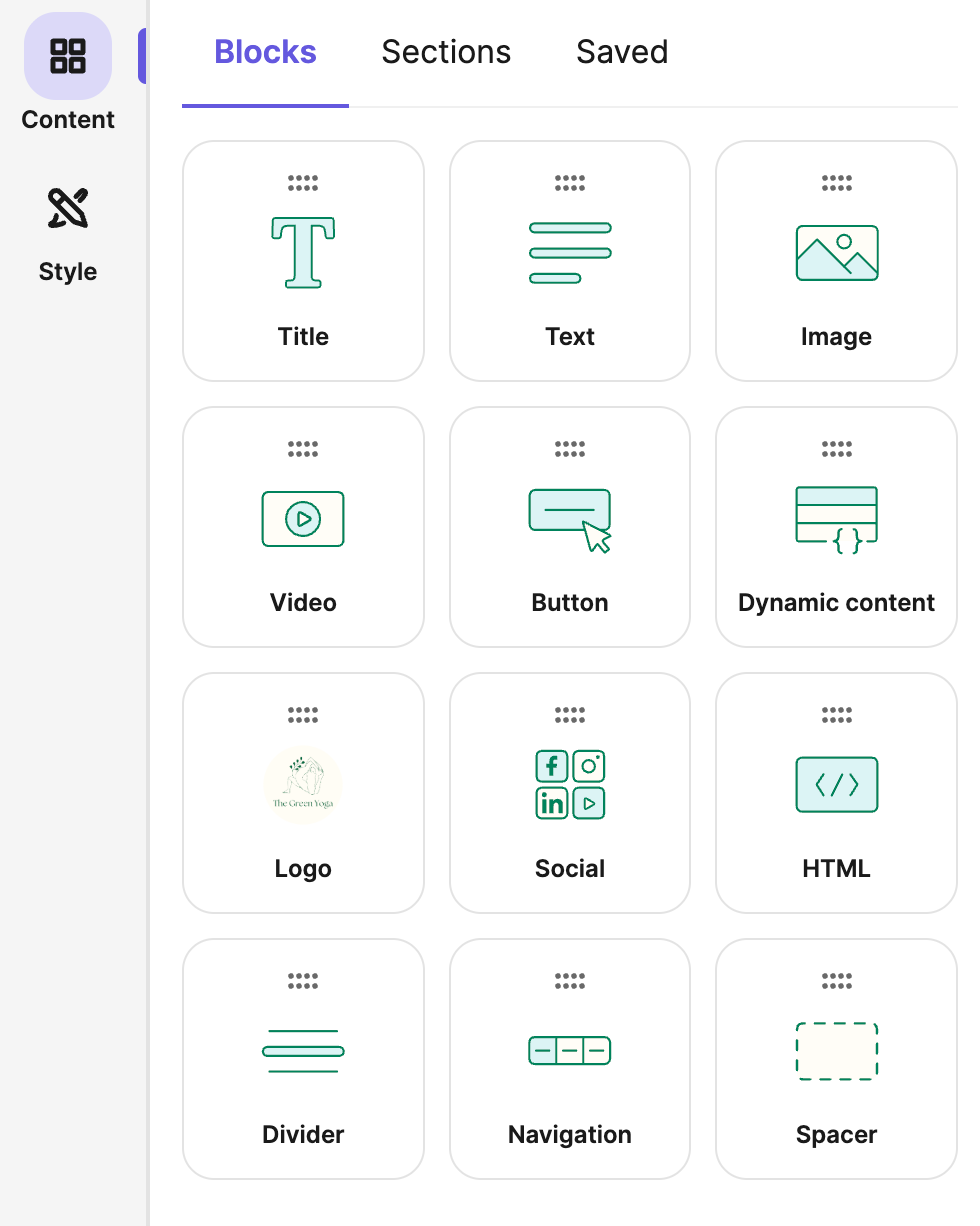Grab the drag handle above Title

(x=303, y=183)
